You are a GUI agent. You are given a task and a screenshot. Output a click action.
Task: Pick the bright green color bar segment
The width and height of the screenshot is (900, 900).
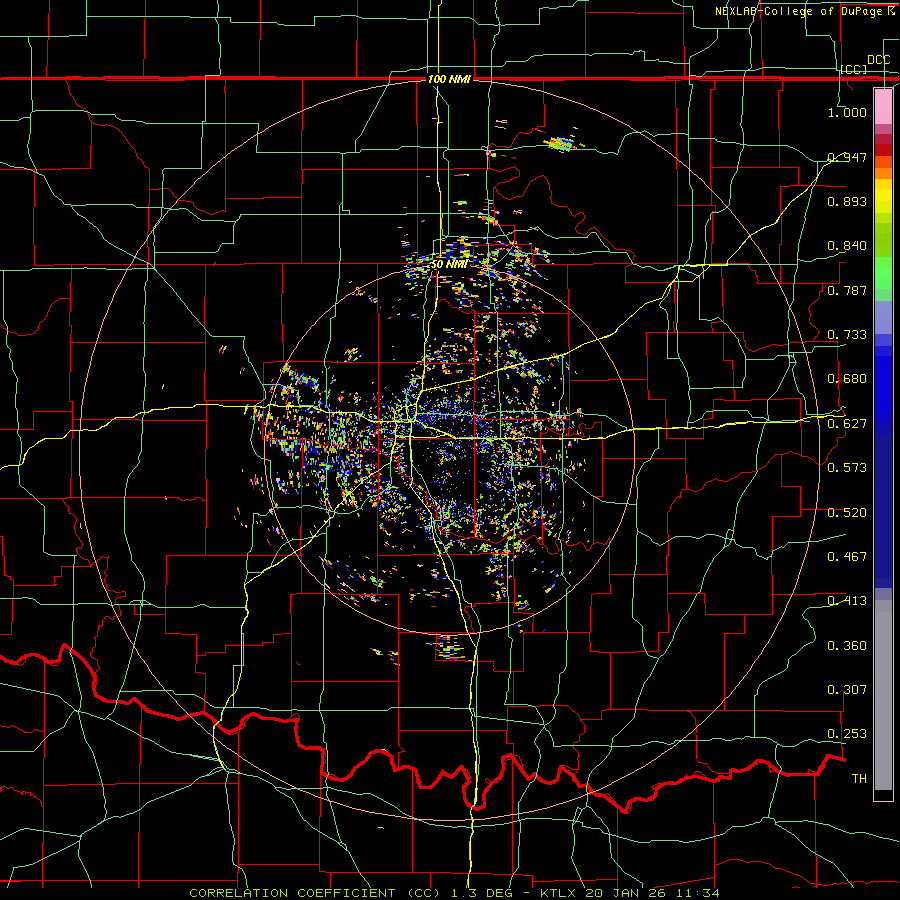tap(883, 273)
